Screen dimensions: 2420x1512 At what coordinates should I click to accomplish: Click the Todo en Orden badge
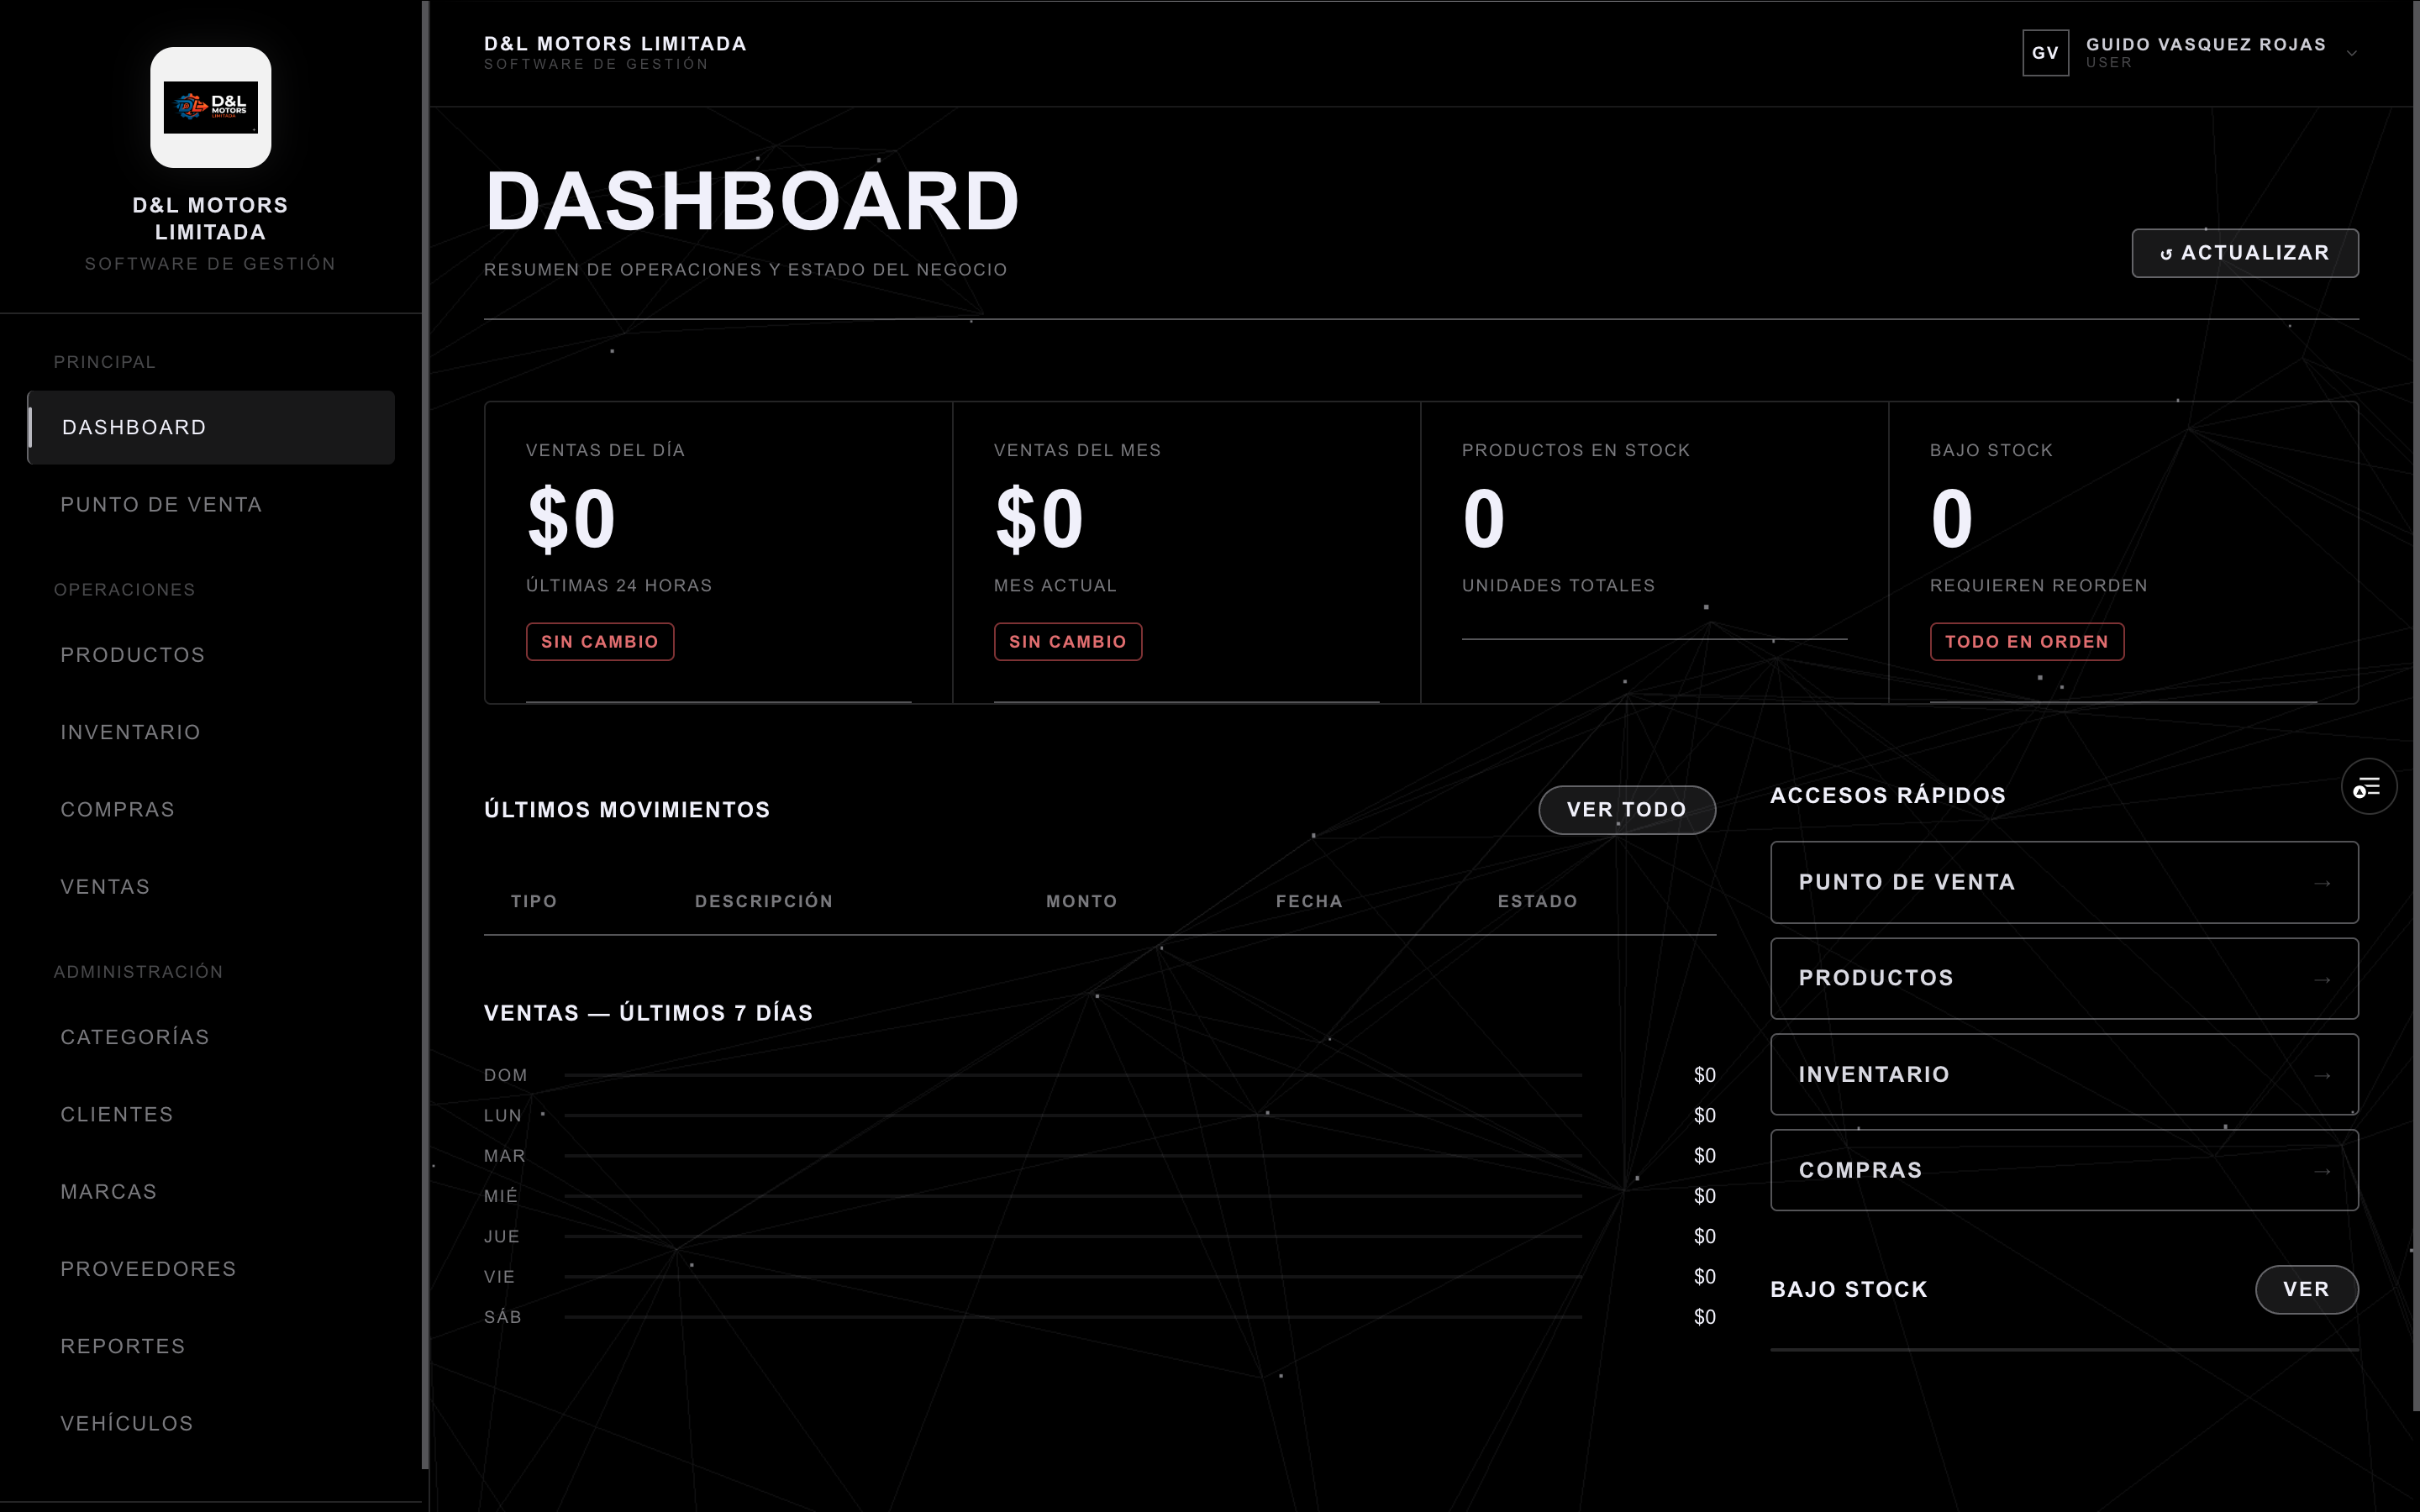click(x=2026, y=641)
